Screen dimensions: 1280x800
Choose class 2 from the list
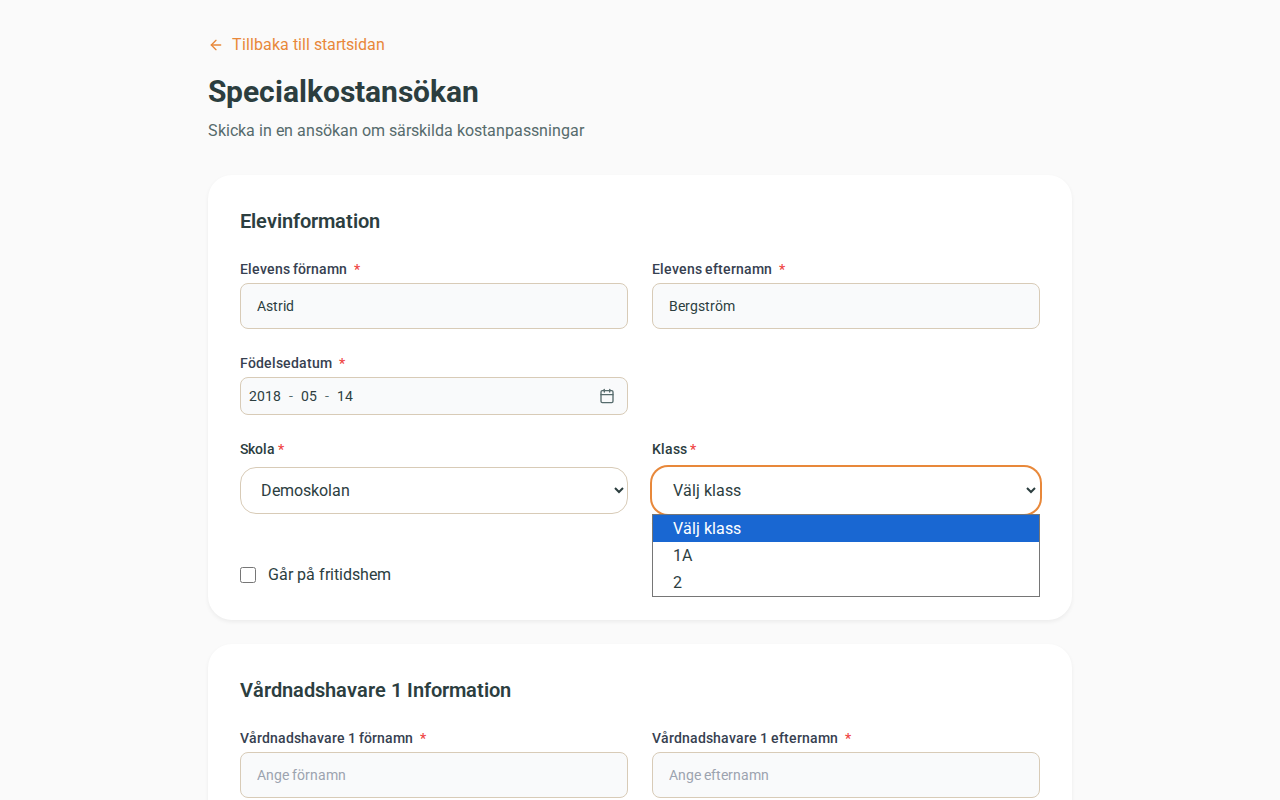pyautogui.click(x=846, y=582)
